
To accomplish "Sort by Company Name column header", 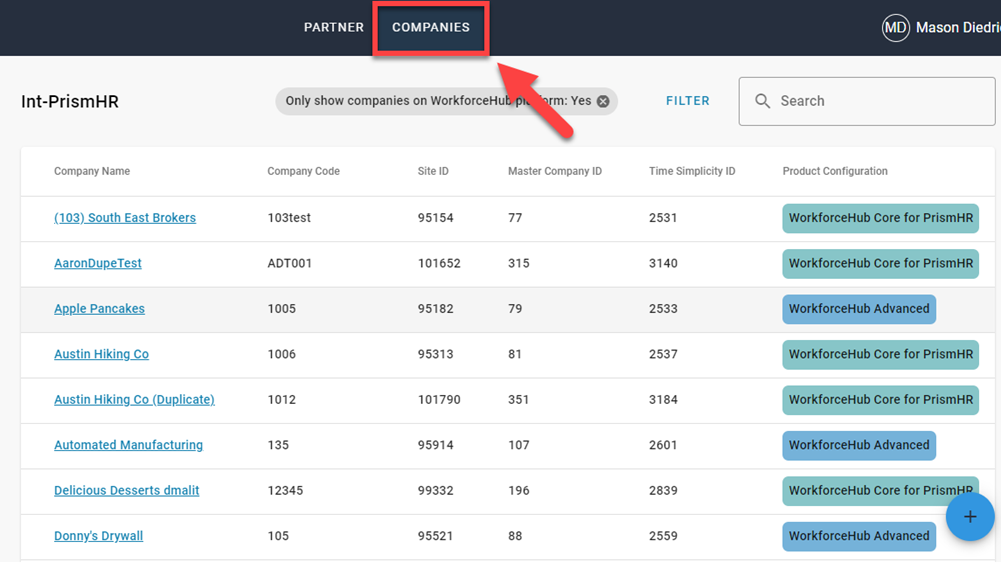I will tap(92, 172).
